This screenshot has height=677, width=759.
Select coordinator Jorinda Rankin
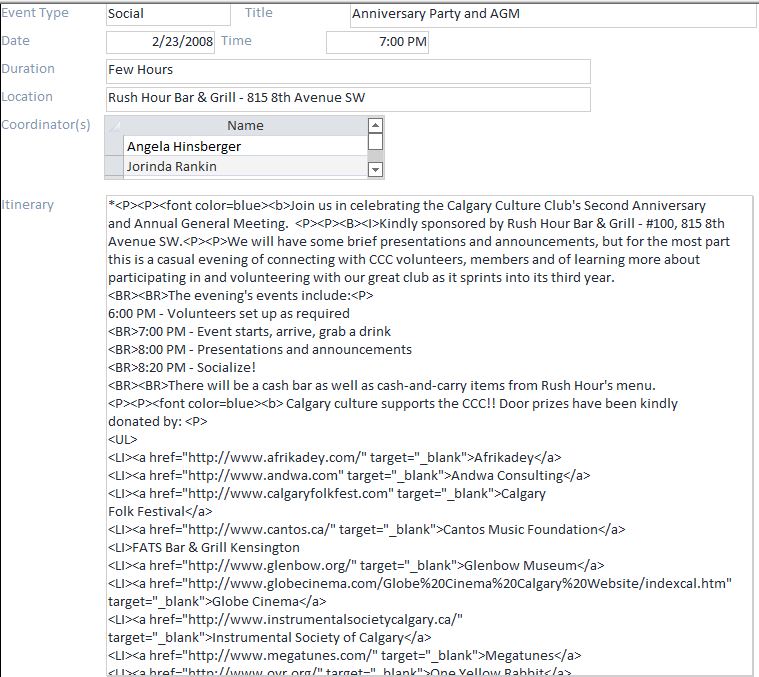click(x=245, y=166)
